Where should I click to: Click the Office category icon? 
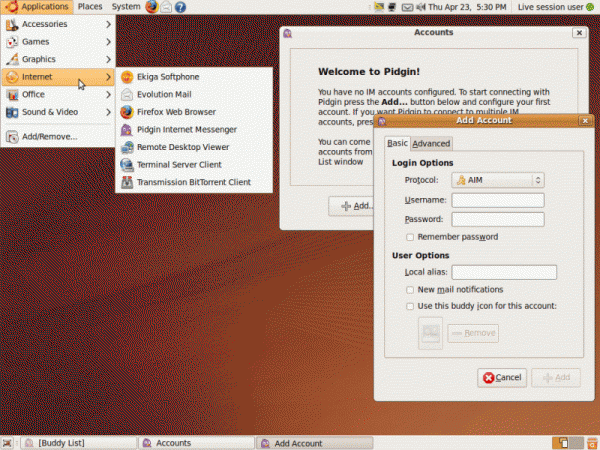pyautogui.click(x=12, y=95)
